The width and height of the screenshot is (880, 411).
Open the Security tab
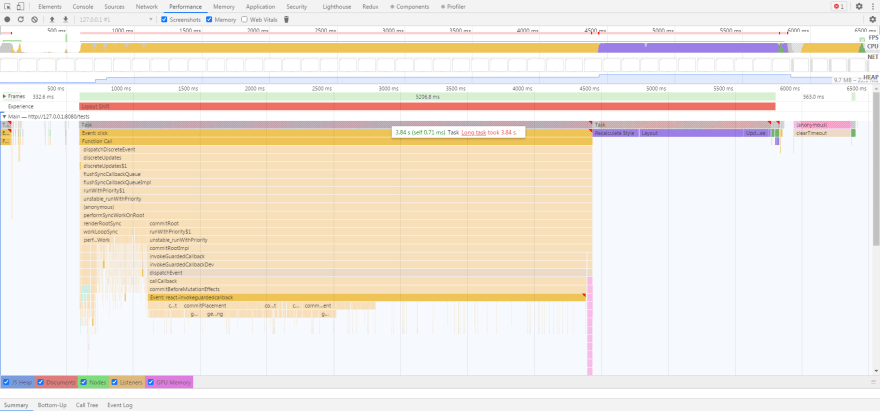(x=296, y=7)
